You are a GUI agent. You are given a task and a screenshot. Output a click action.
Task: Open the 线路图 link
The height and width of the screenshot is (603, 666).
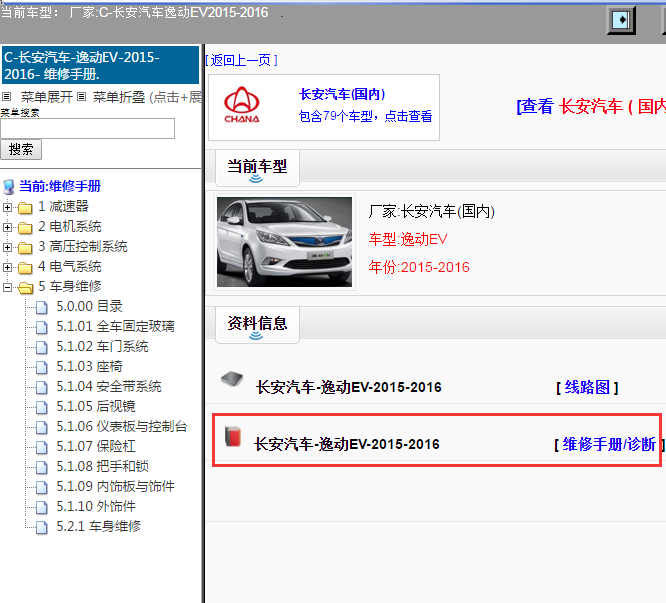point(587,387)
